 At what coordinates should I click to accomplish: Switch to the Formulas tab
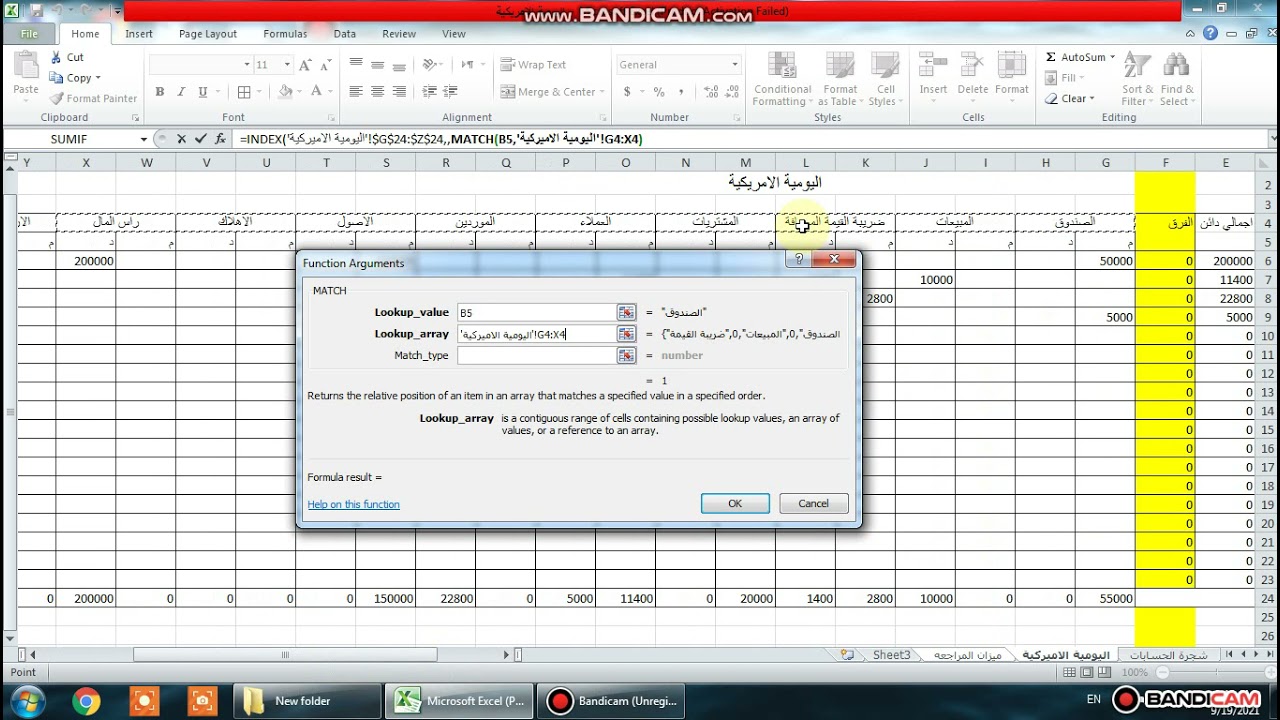pos(285,33)
